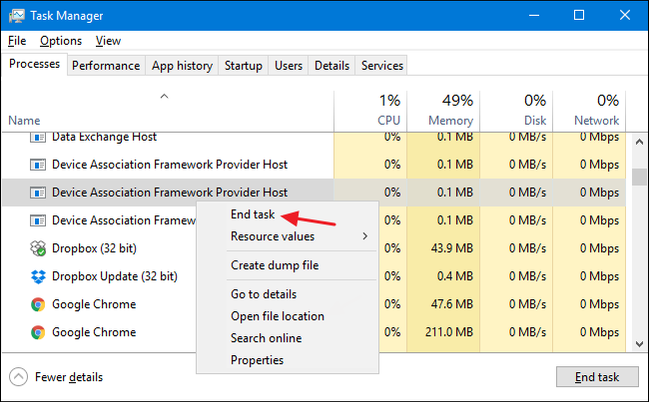Switch to the Performance tab

click(106, 66)
